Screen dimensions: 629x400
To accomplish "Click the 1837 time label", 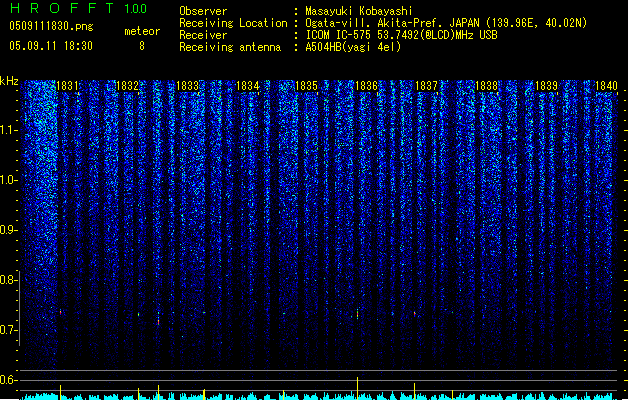I will pyautogui.click(x=426, y=86).
